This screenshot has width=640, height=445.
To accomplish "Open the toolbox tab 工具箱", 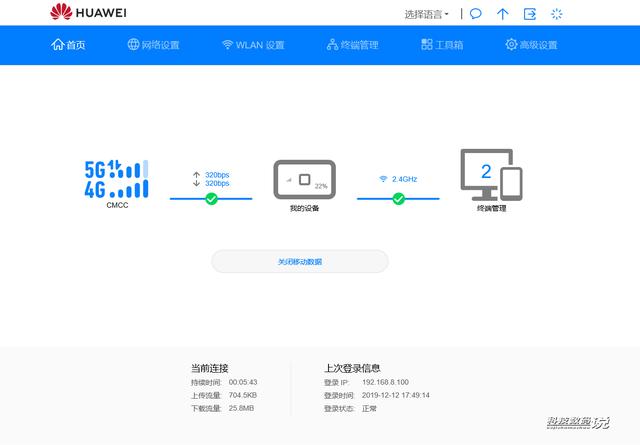I will [x=442, y=44].
